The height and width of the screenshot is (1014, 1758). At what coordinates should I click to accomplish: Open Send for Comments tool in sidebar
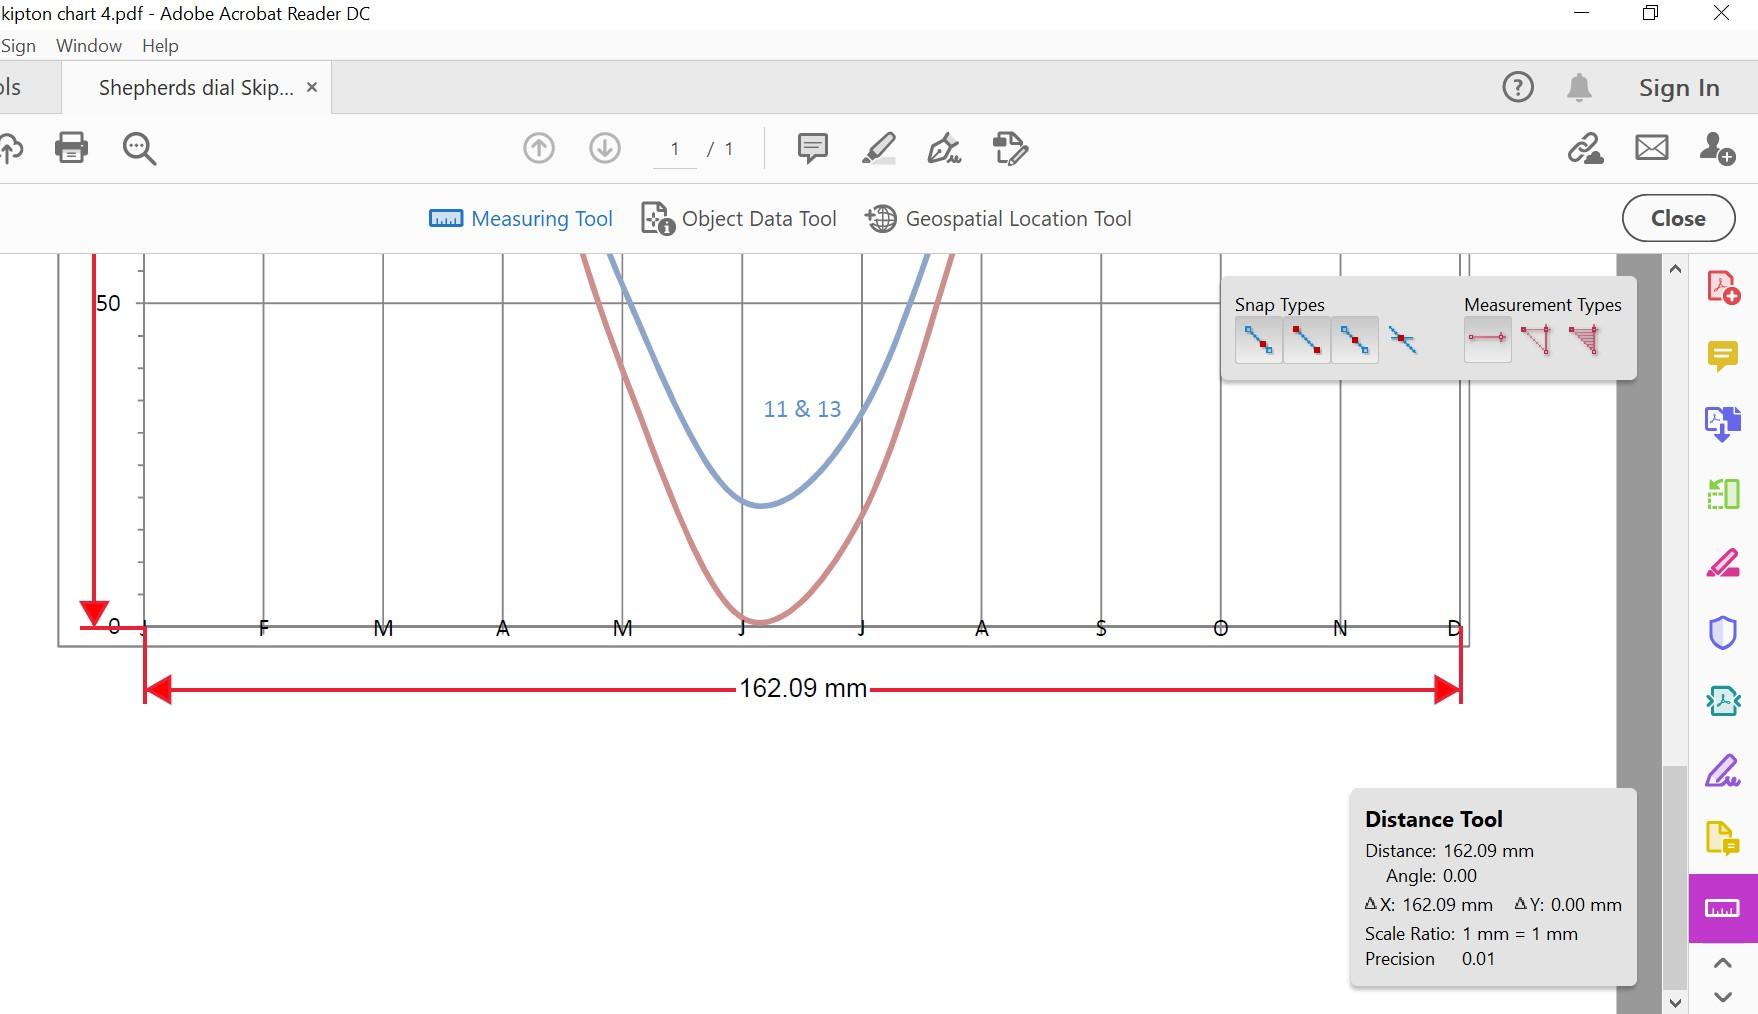point(1723,838)
